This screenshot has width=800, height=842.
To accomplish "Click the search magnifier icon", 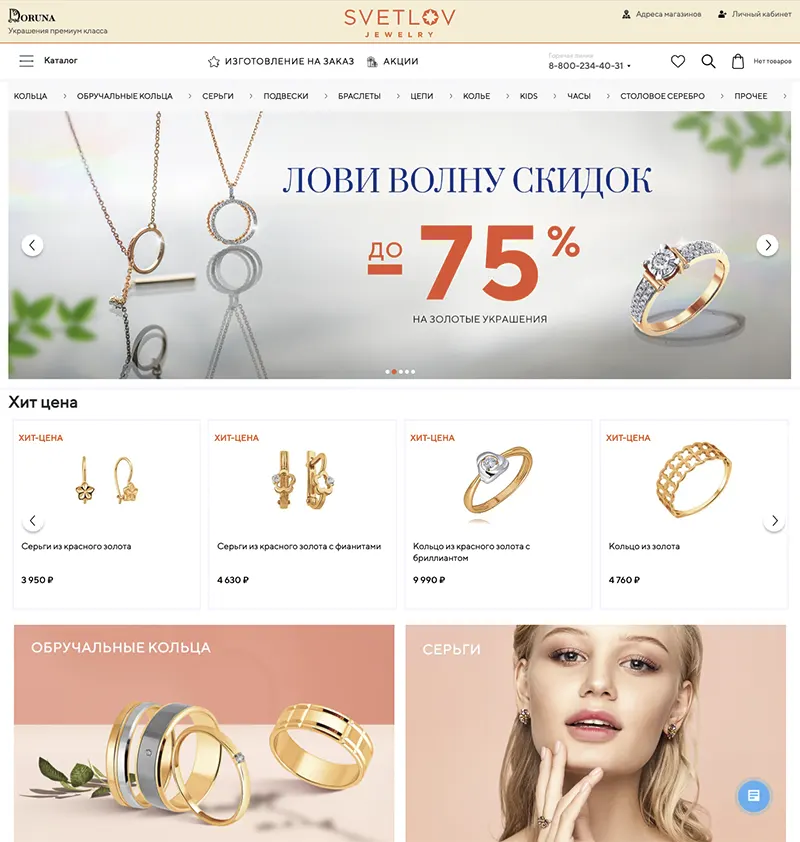I will point(708,61).
